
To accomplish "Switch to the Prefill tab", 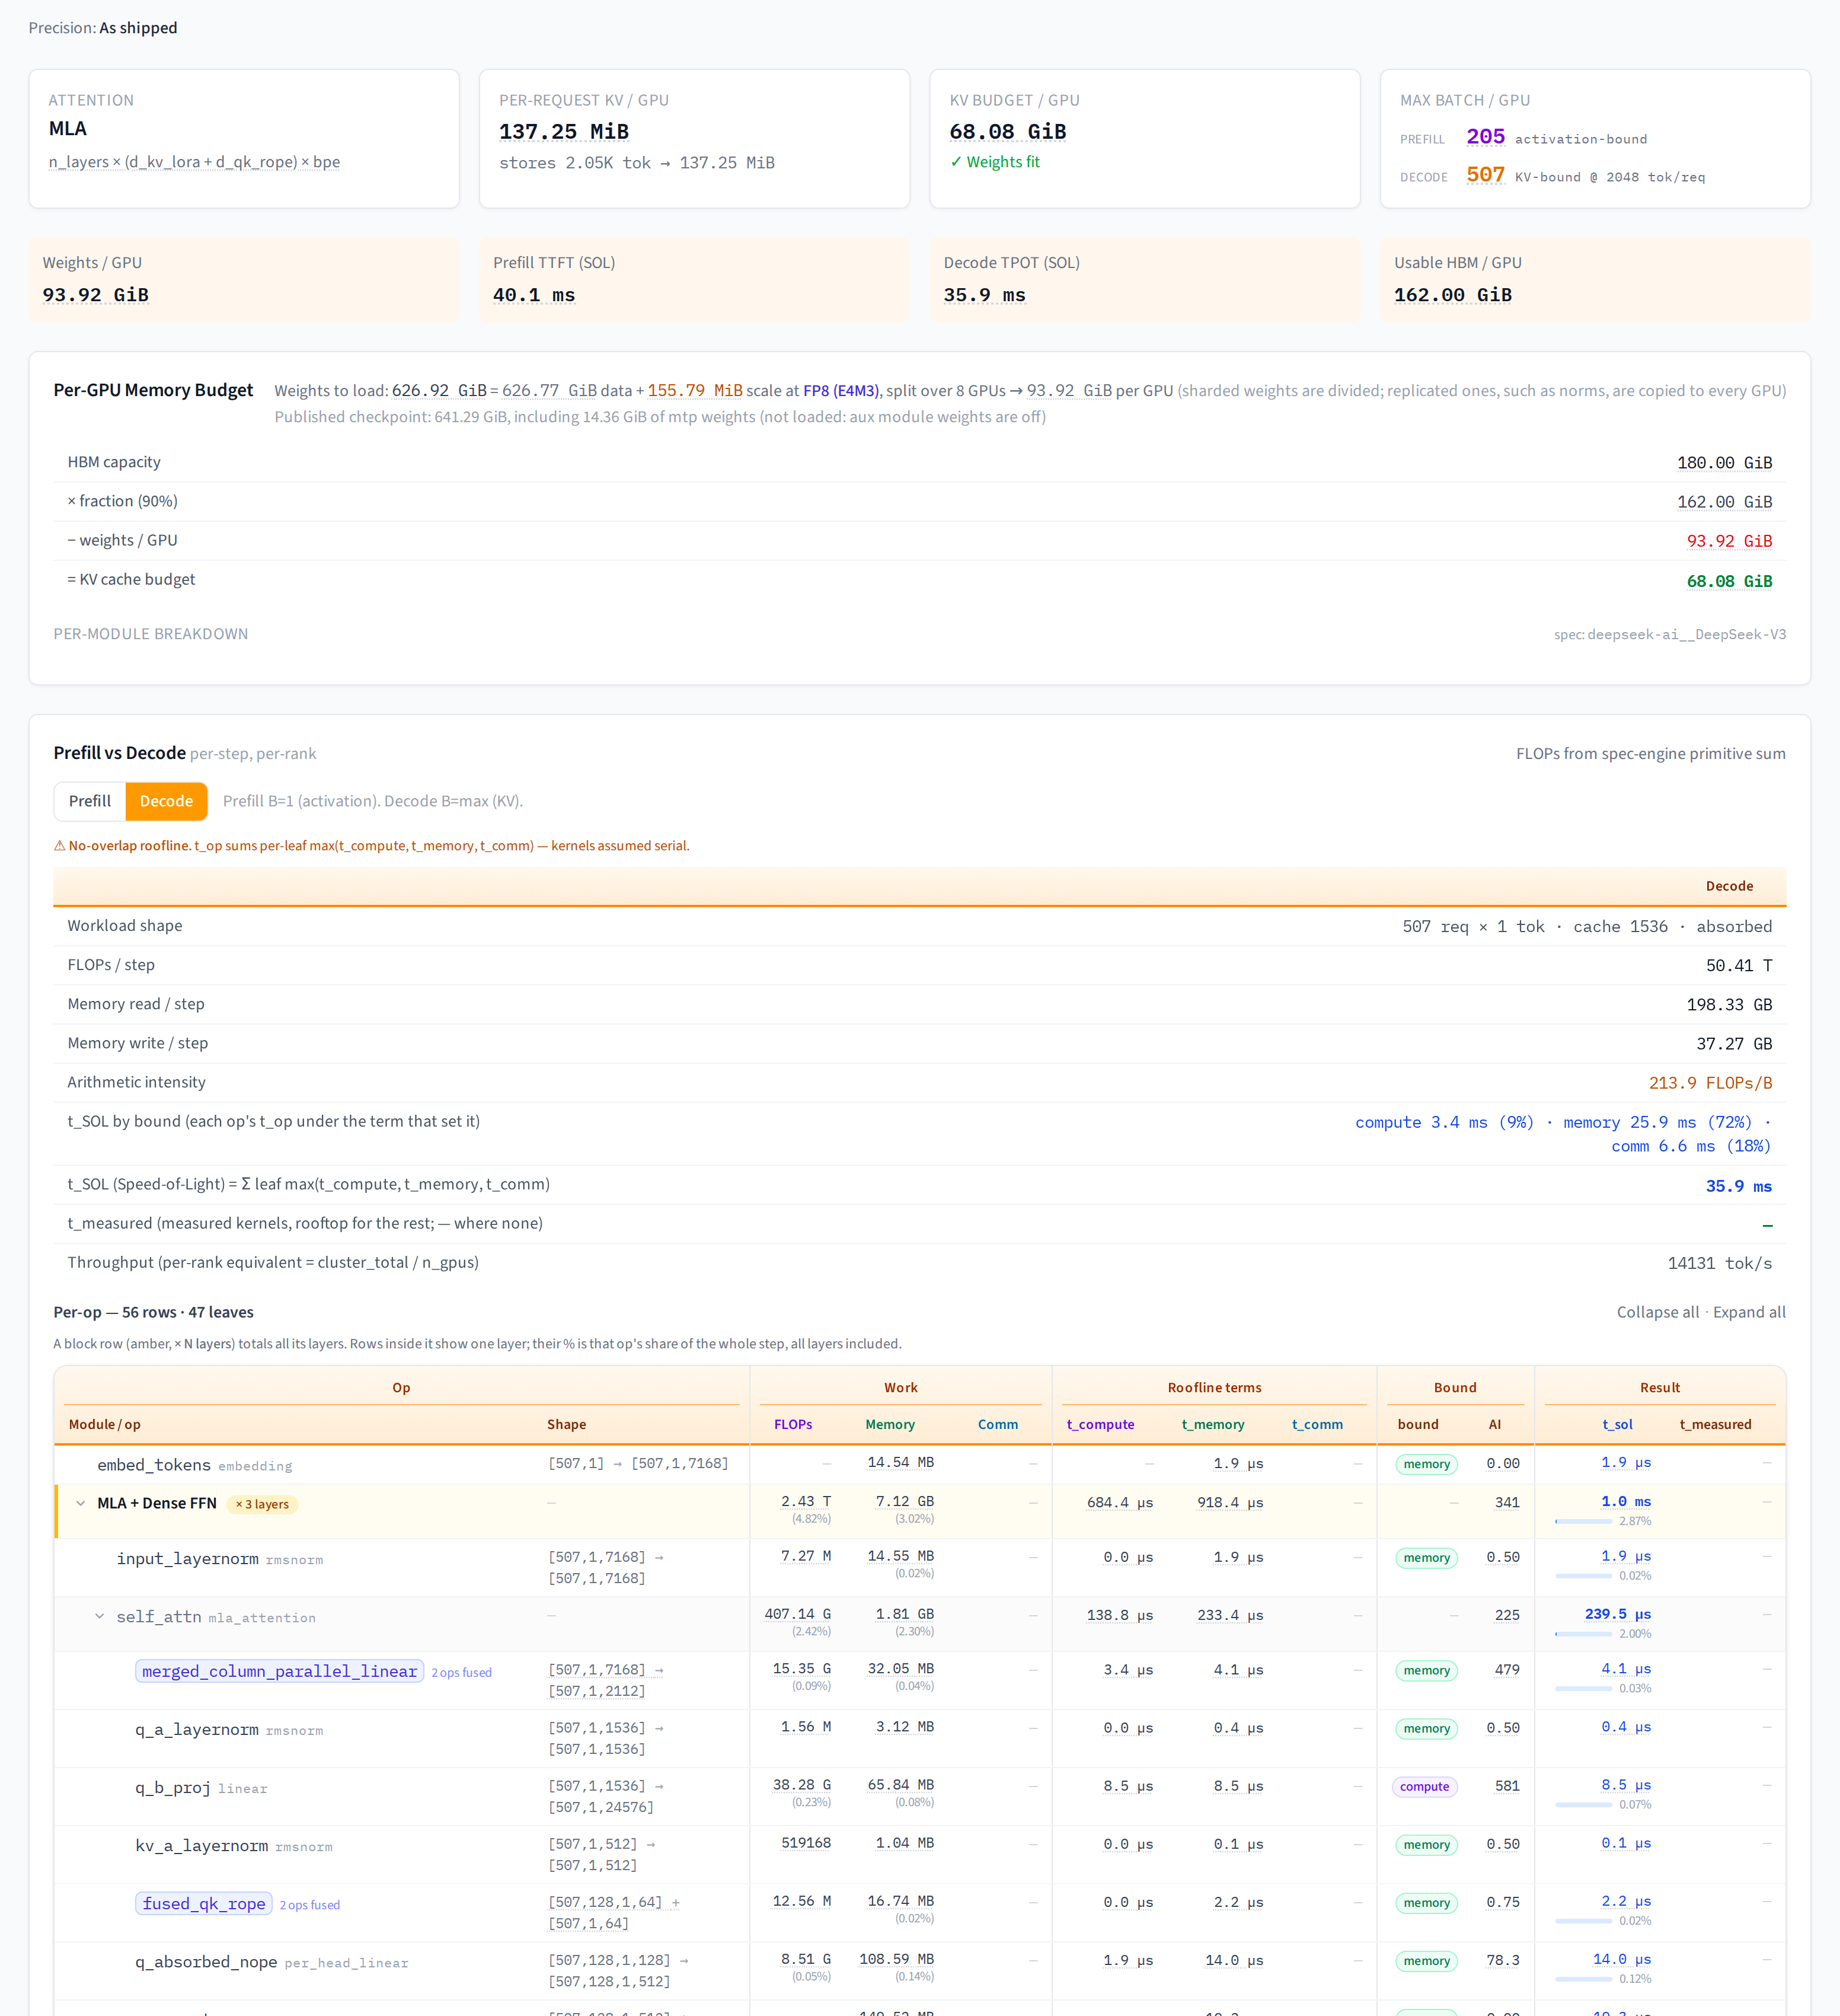I will click(x=90, y=801).
